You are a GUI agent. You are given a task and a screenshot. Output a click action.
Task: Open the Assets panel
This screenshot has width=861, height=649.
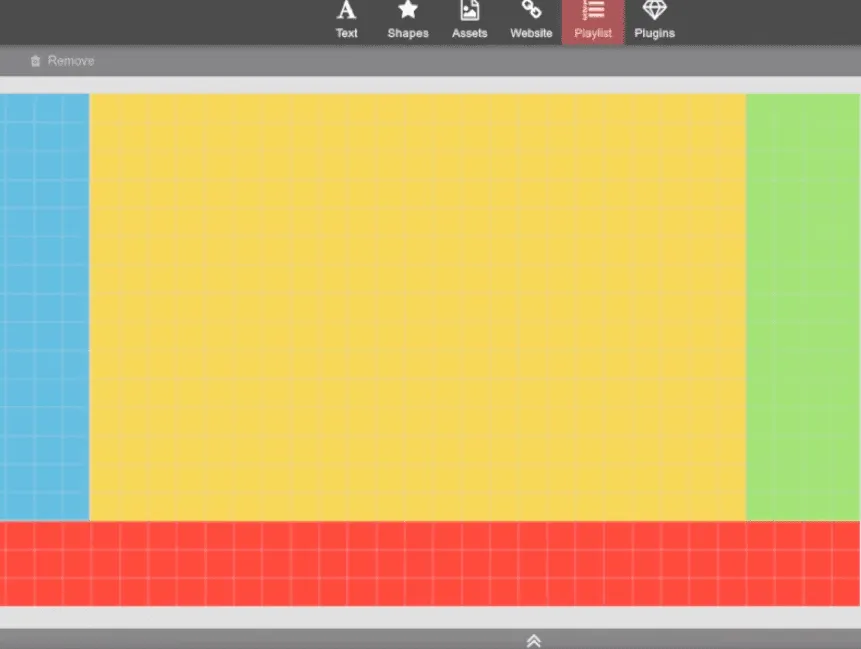469,21
